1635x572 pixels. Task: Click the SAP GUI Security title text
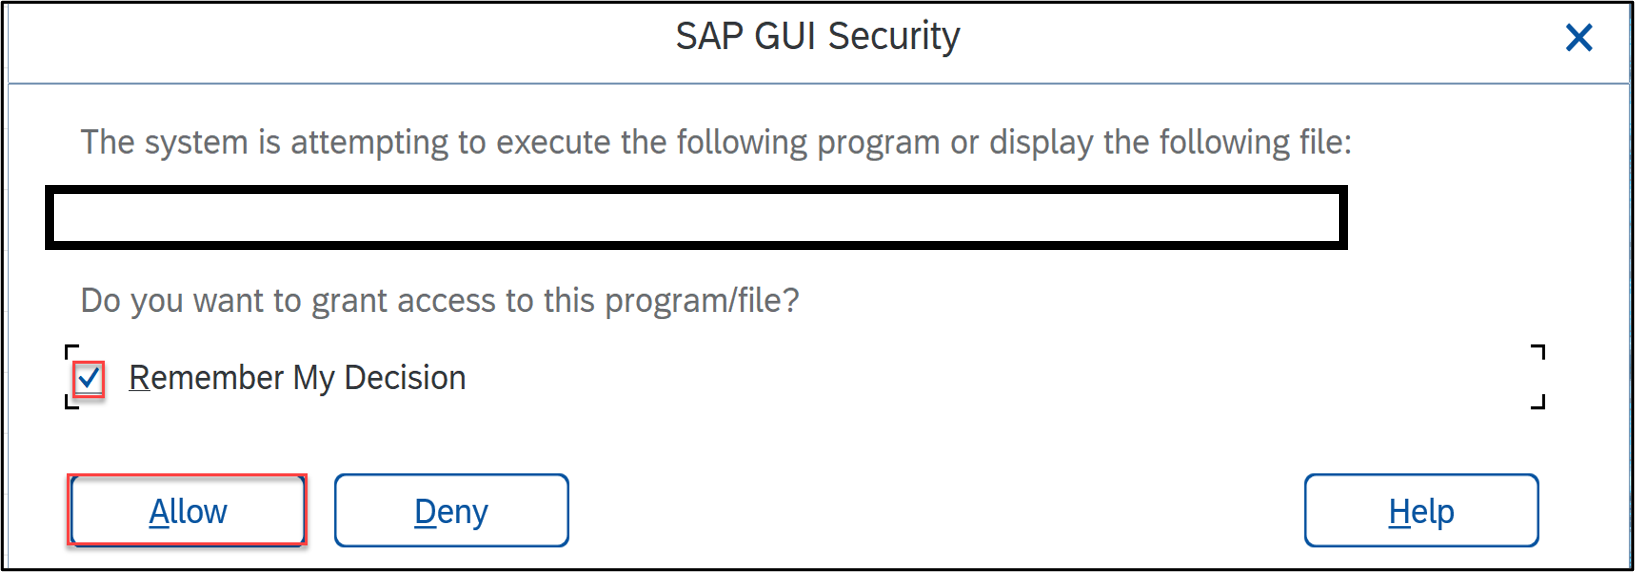[817, 36]
